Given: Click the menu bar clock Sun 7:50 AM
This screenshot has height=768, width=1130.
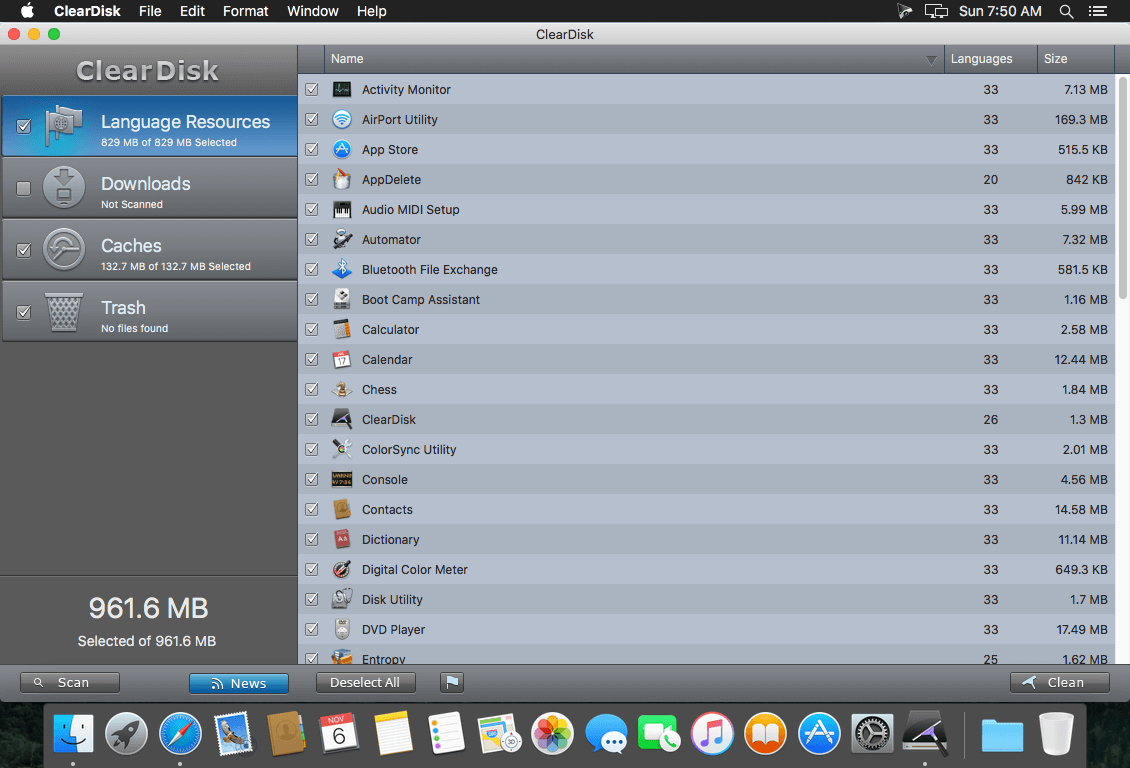Looking at the screenshot, I should click(1000, 11).
